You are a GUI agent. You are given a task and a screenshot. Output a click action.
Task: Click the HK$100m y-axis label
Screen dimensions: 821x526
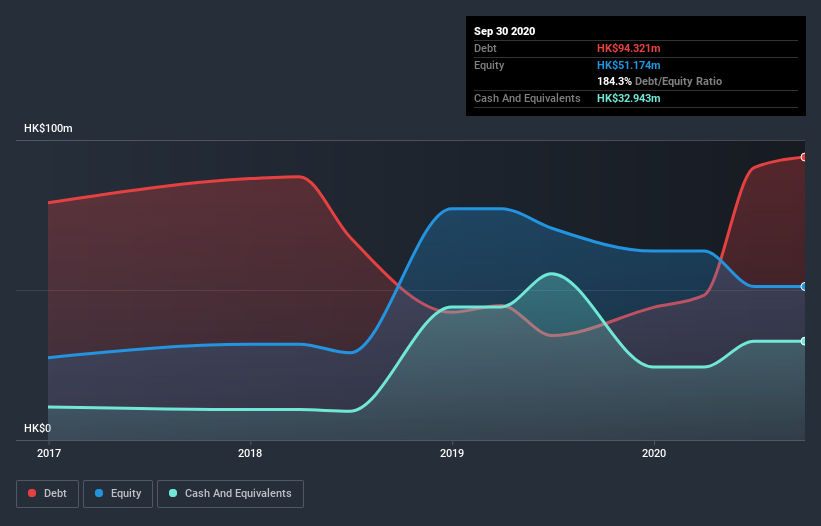pos(48,128)
